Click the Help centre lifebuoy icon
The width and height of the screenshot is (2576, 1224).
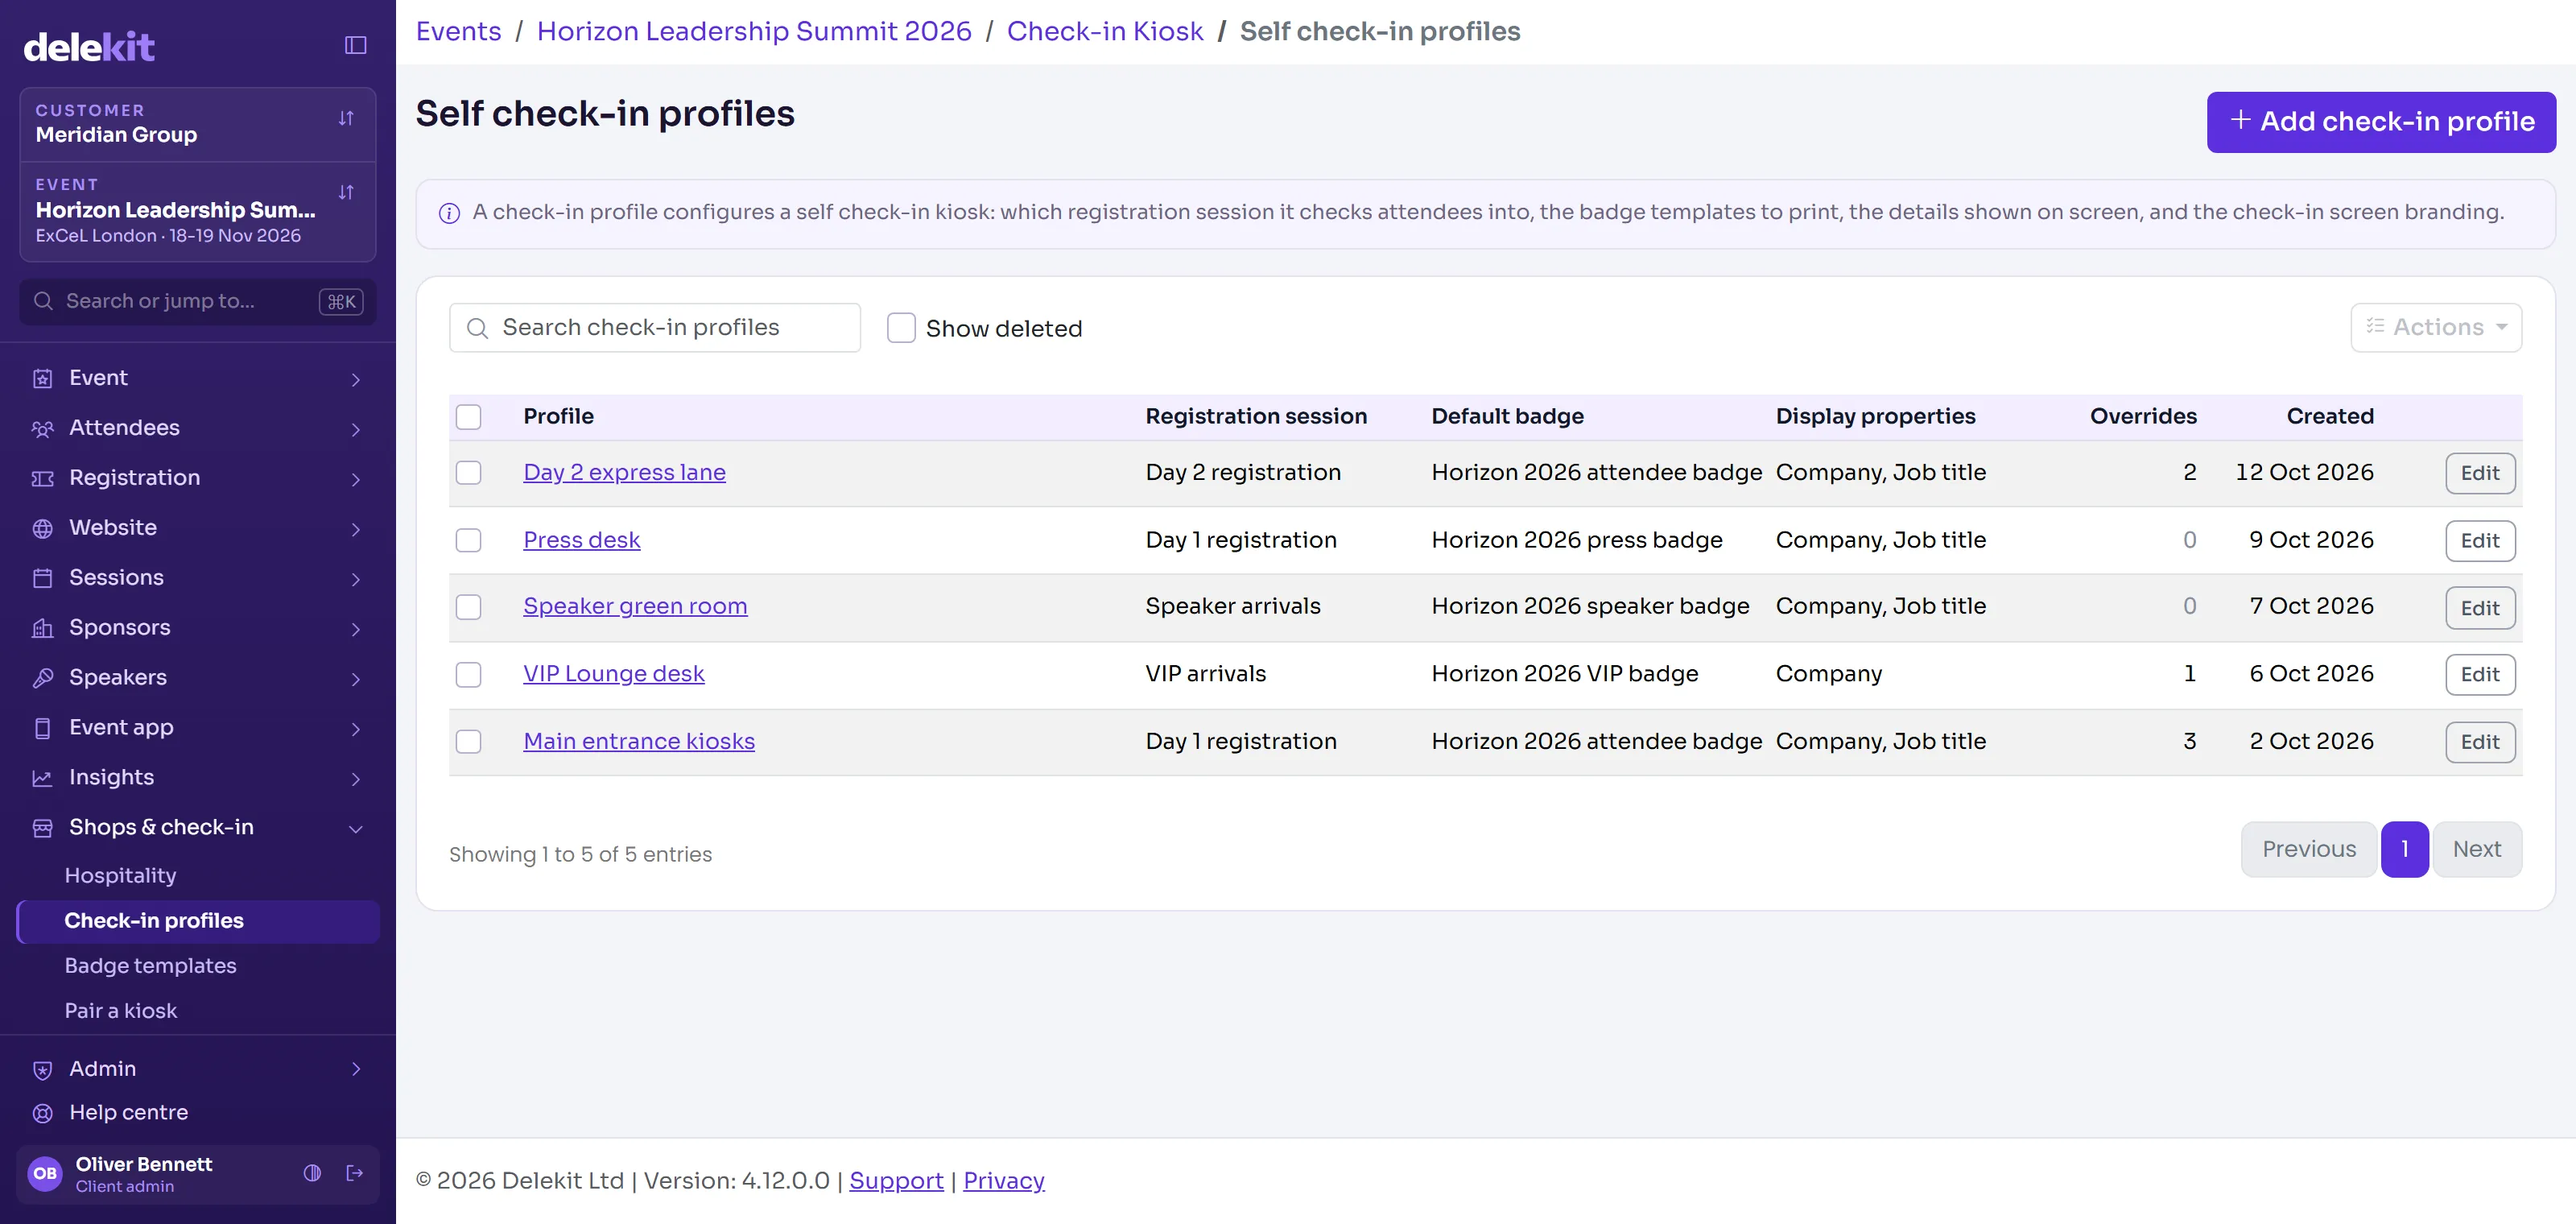tap(42, 1113)
